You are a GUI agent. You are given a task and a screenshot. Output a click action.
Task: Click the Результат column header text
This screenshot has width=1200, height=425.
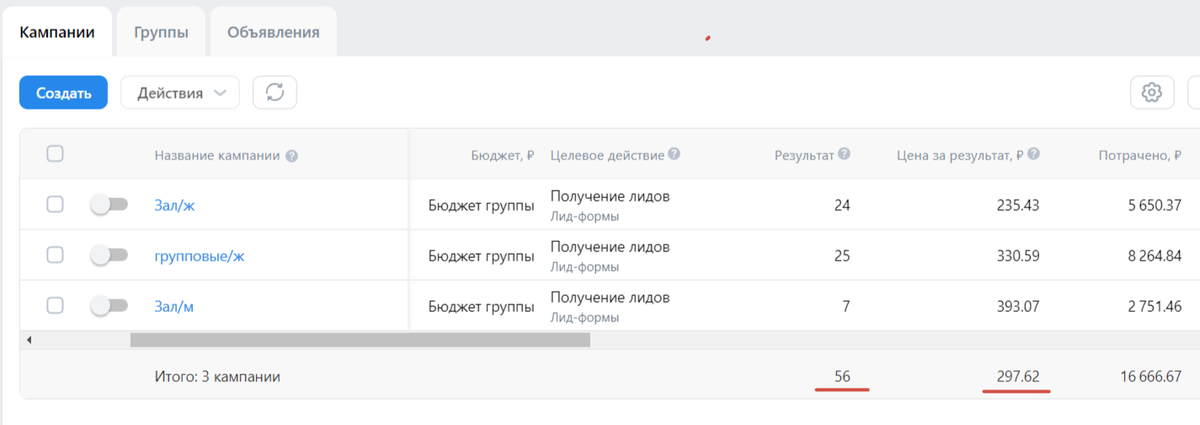[804, 155]
